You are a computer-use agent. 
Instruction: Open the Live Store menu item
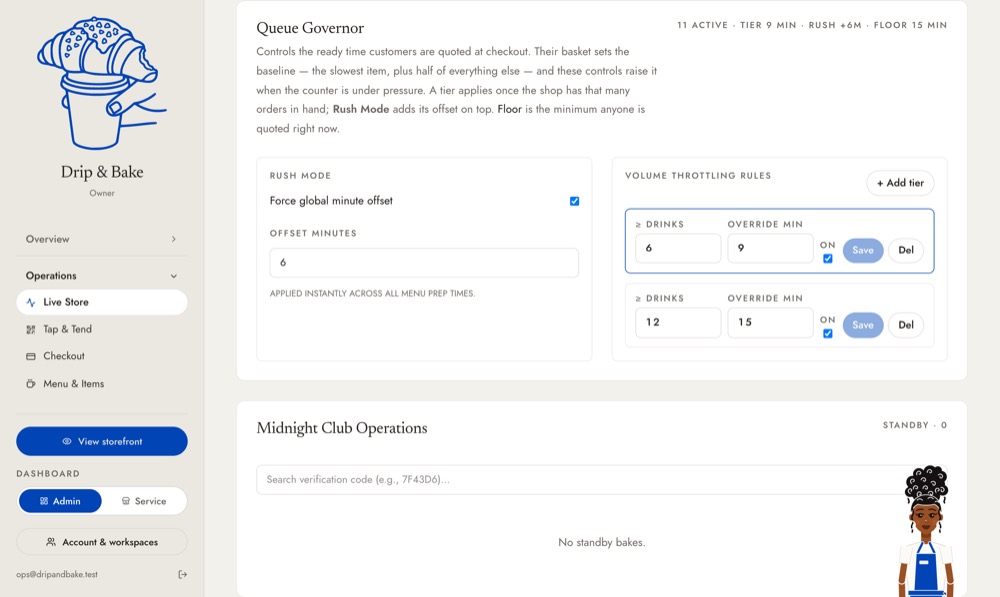click(102, 302)
